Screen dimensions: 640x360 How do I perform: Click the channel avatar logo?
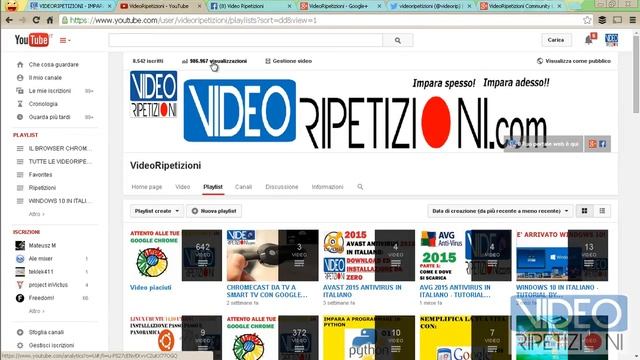click(x=153, y=94)
